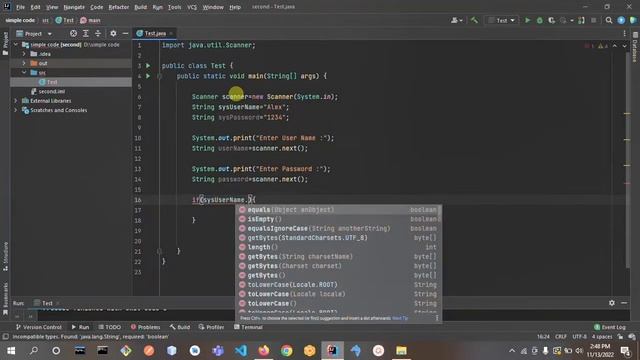Image resolution: width=640 pixels, height=360 pixels.
Task: Choose equals(Object anObject) completion
Action: (338, 210)
